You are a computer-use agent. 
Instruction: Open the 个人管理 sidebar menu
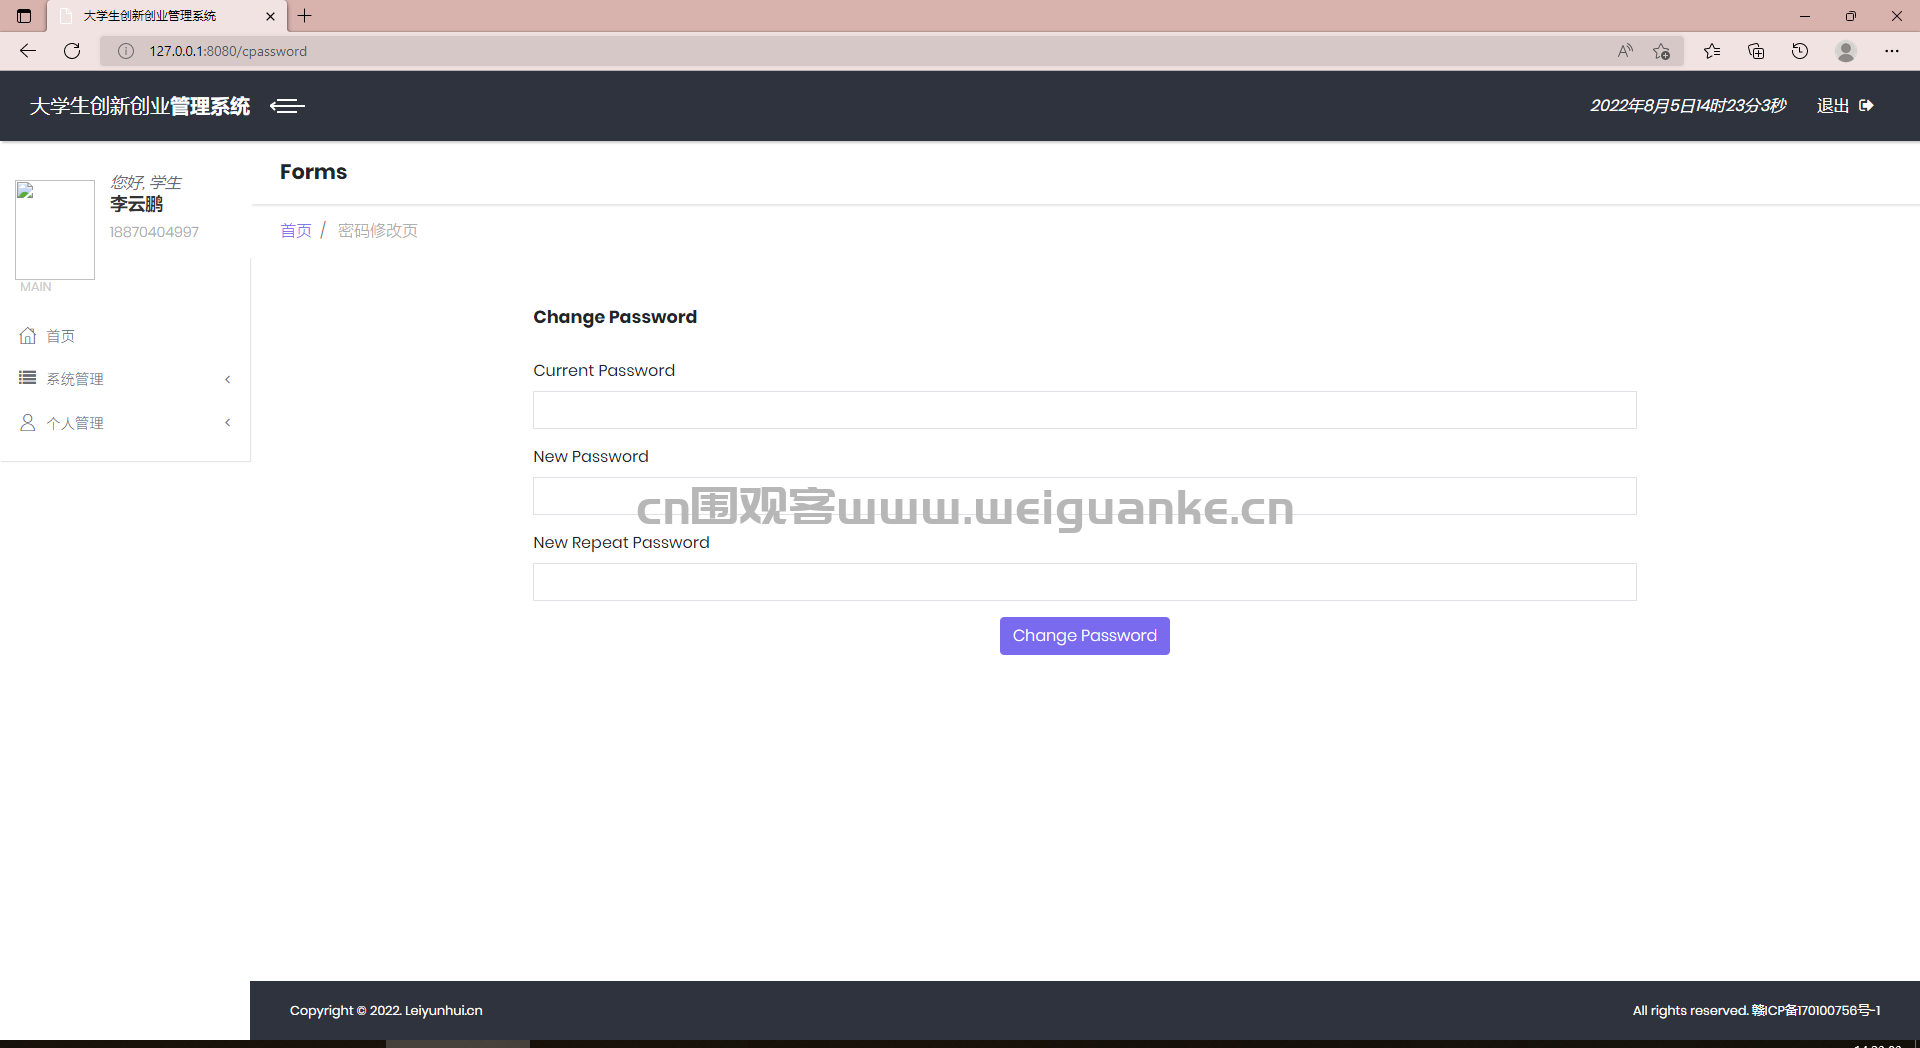click(x=125, y=423)
